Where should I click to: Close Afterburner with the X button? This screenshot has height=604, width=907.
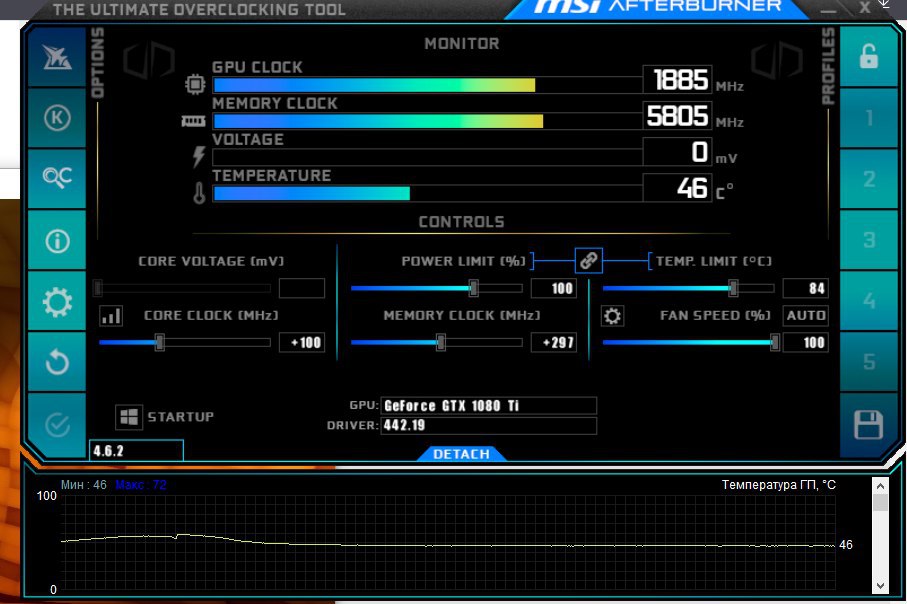click(x=864, y=8)
